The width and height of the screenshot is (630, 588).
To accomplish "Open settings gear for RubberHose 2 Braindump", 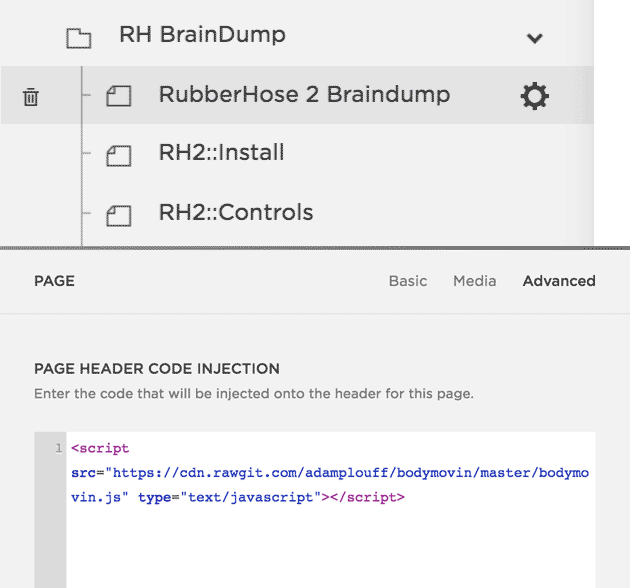I will pyautogui.click(x=534, y=96).
